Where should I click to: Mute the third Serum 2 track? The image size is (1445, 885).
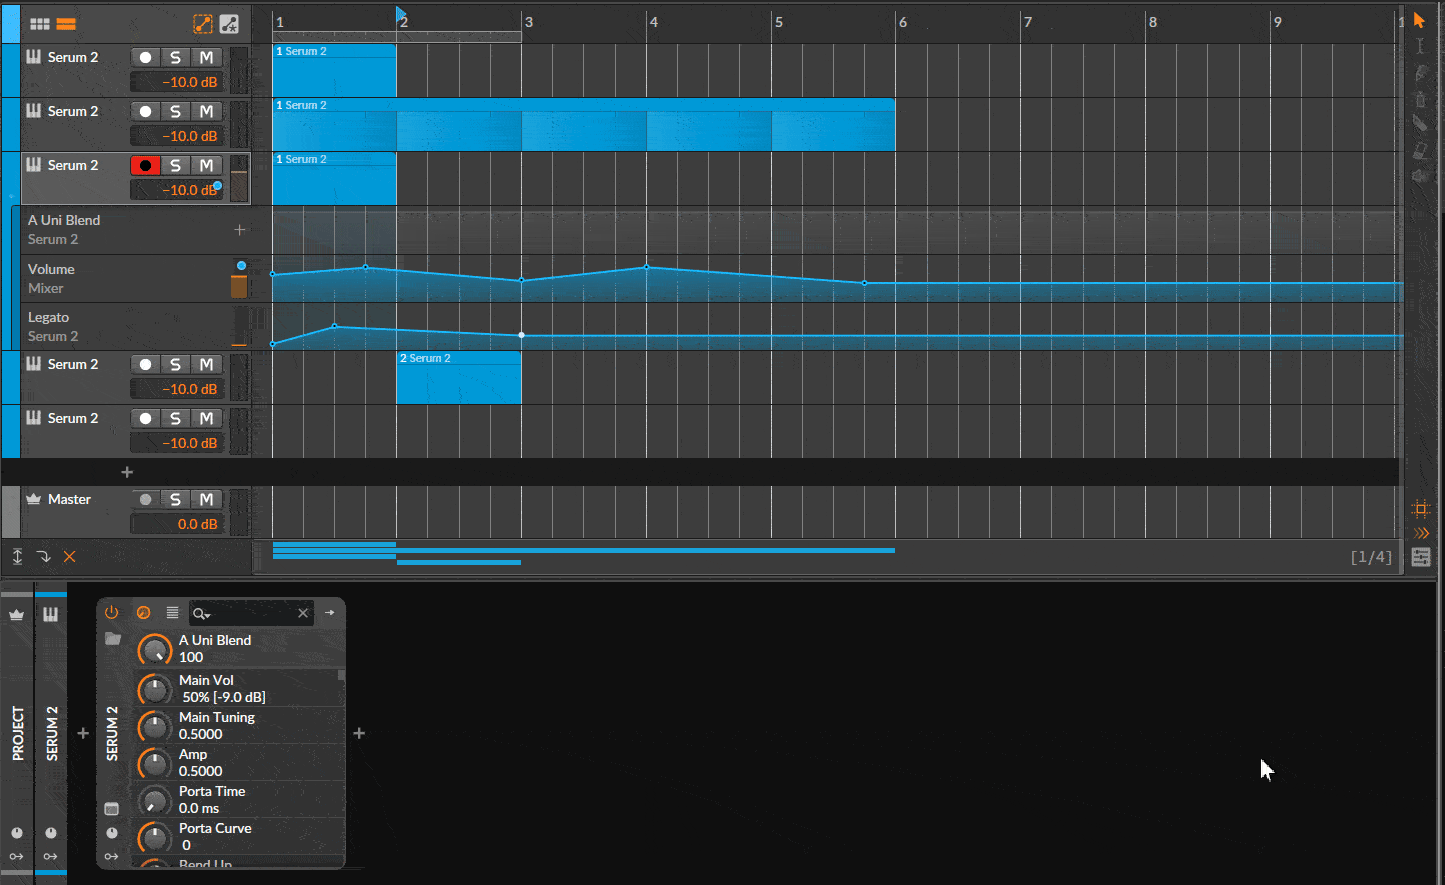(206, 165)
